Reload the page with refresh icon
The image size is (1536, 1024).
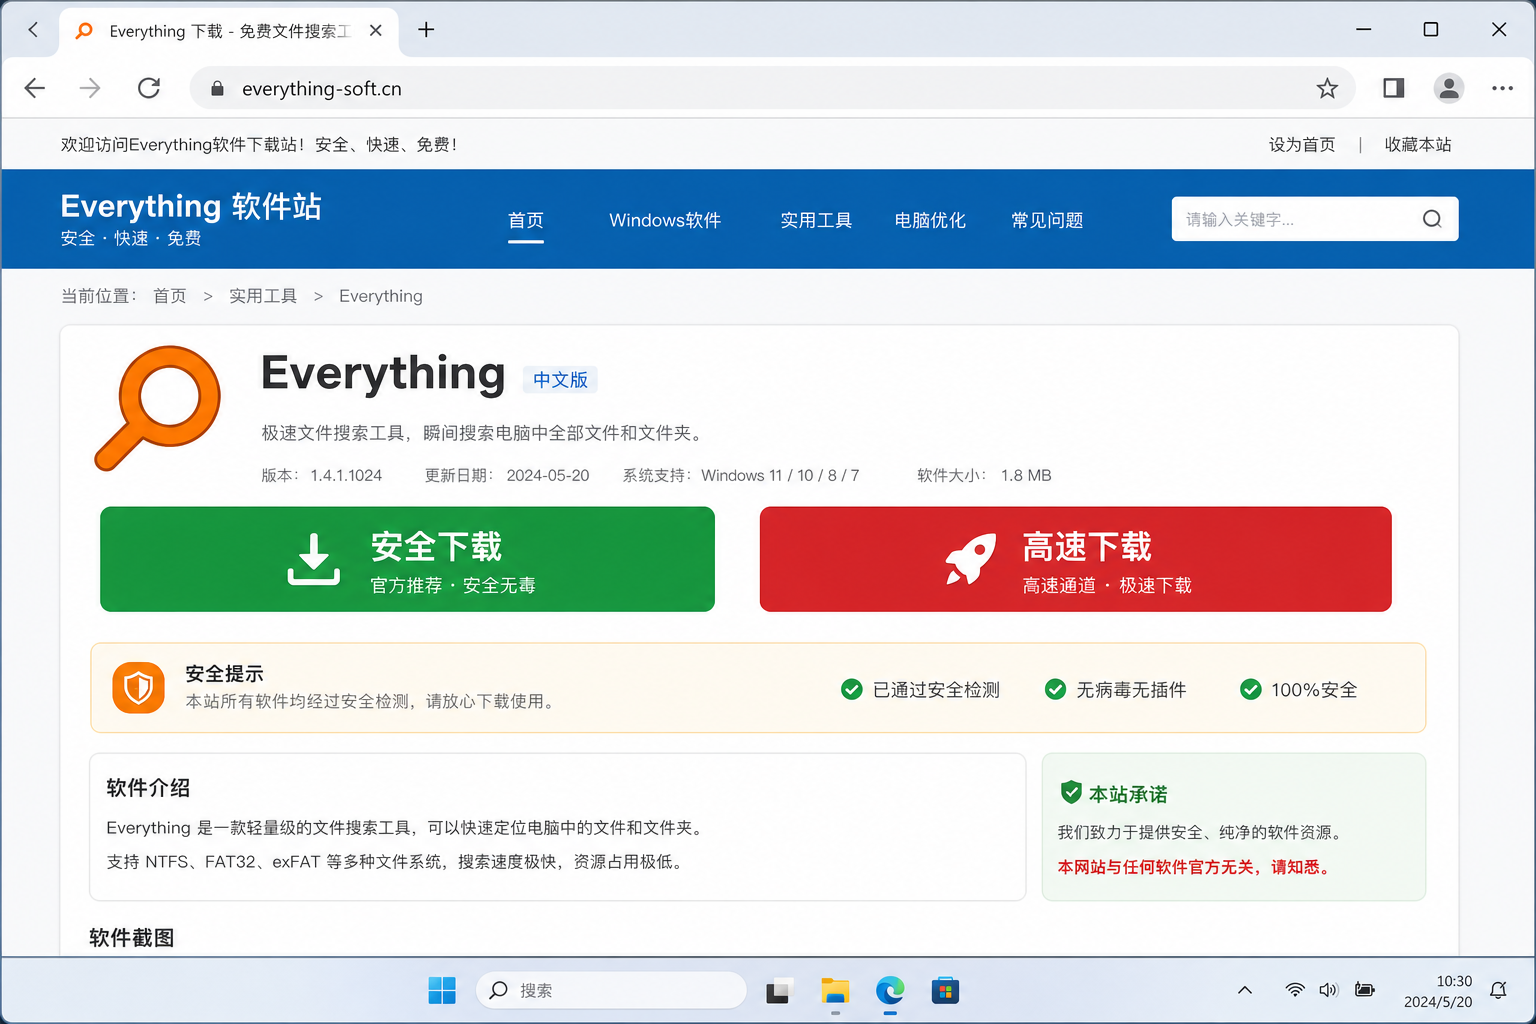pos(149,88)
